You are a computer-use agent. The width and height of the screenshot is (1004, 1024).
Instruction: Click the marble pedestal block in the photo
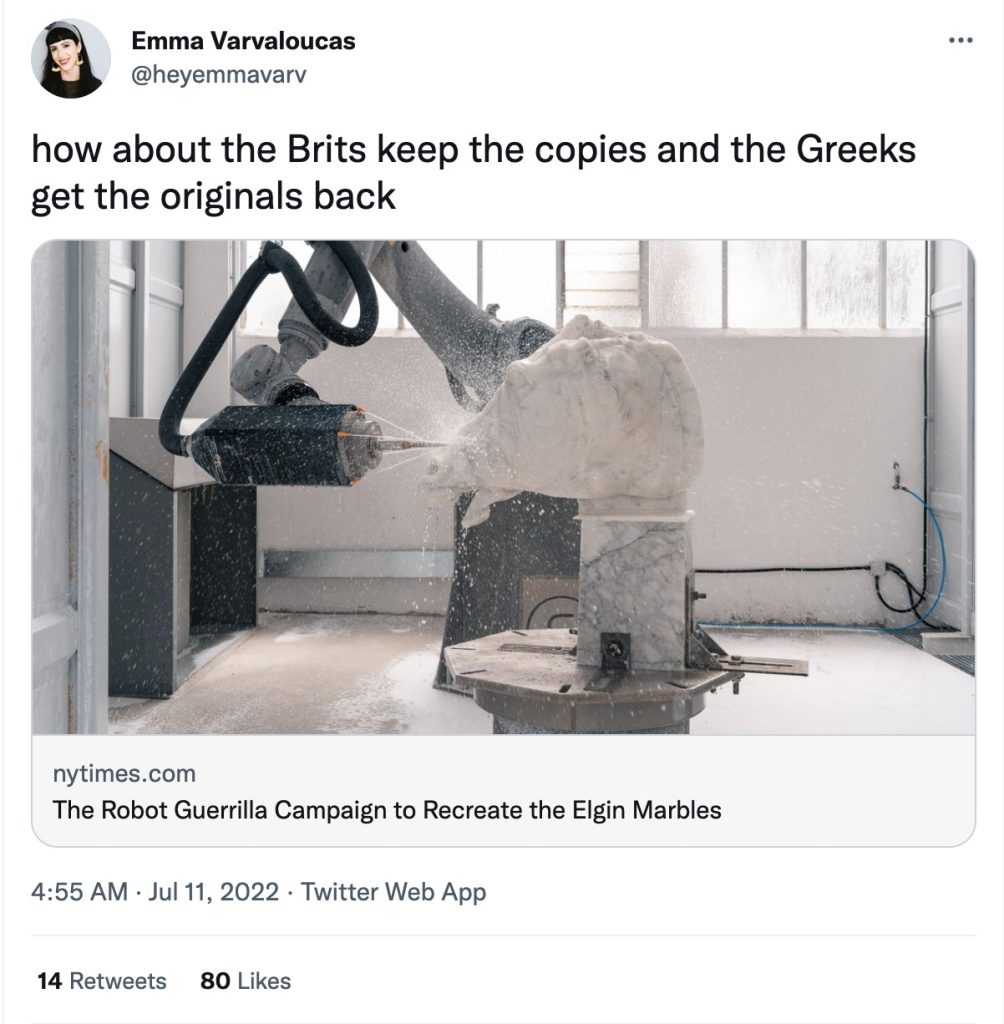(x=634, y=588)
